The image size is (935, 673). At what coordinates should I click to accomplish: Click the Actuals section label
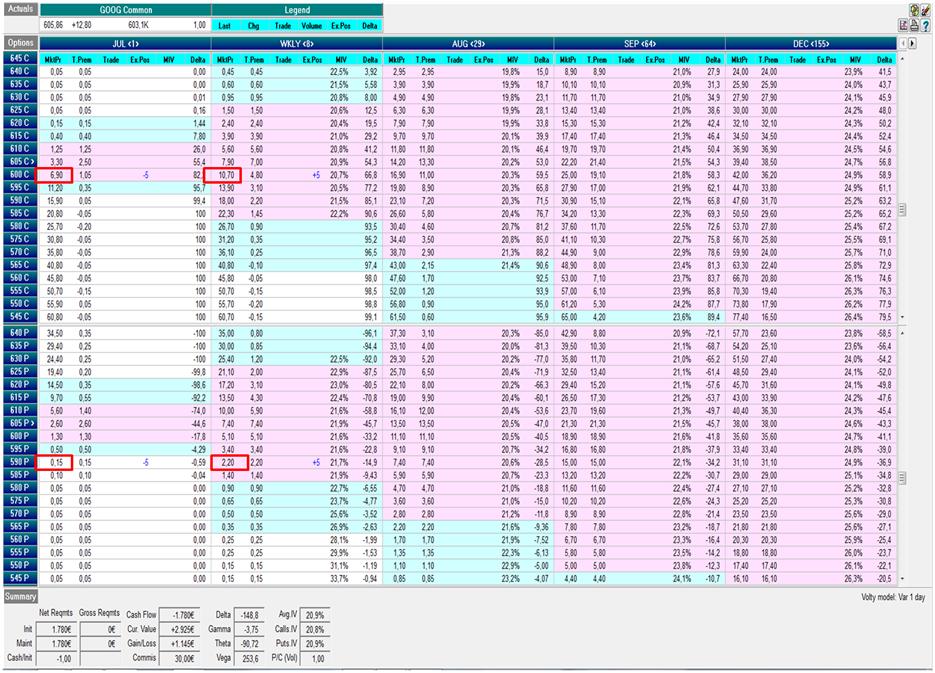pos(20,9)
